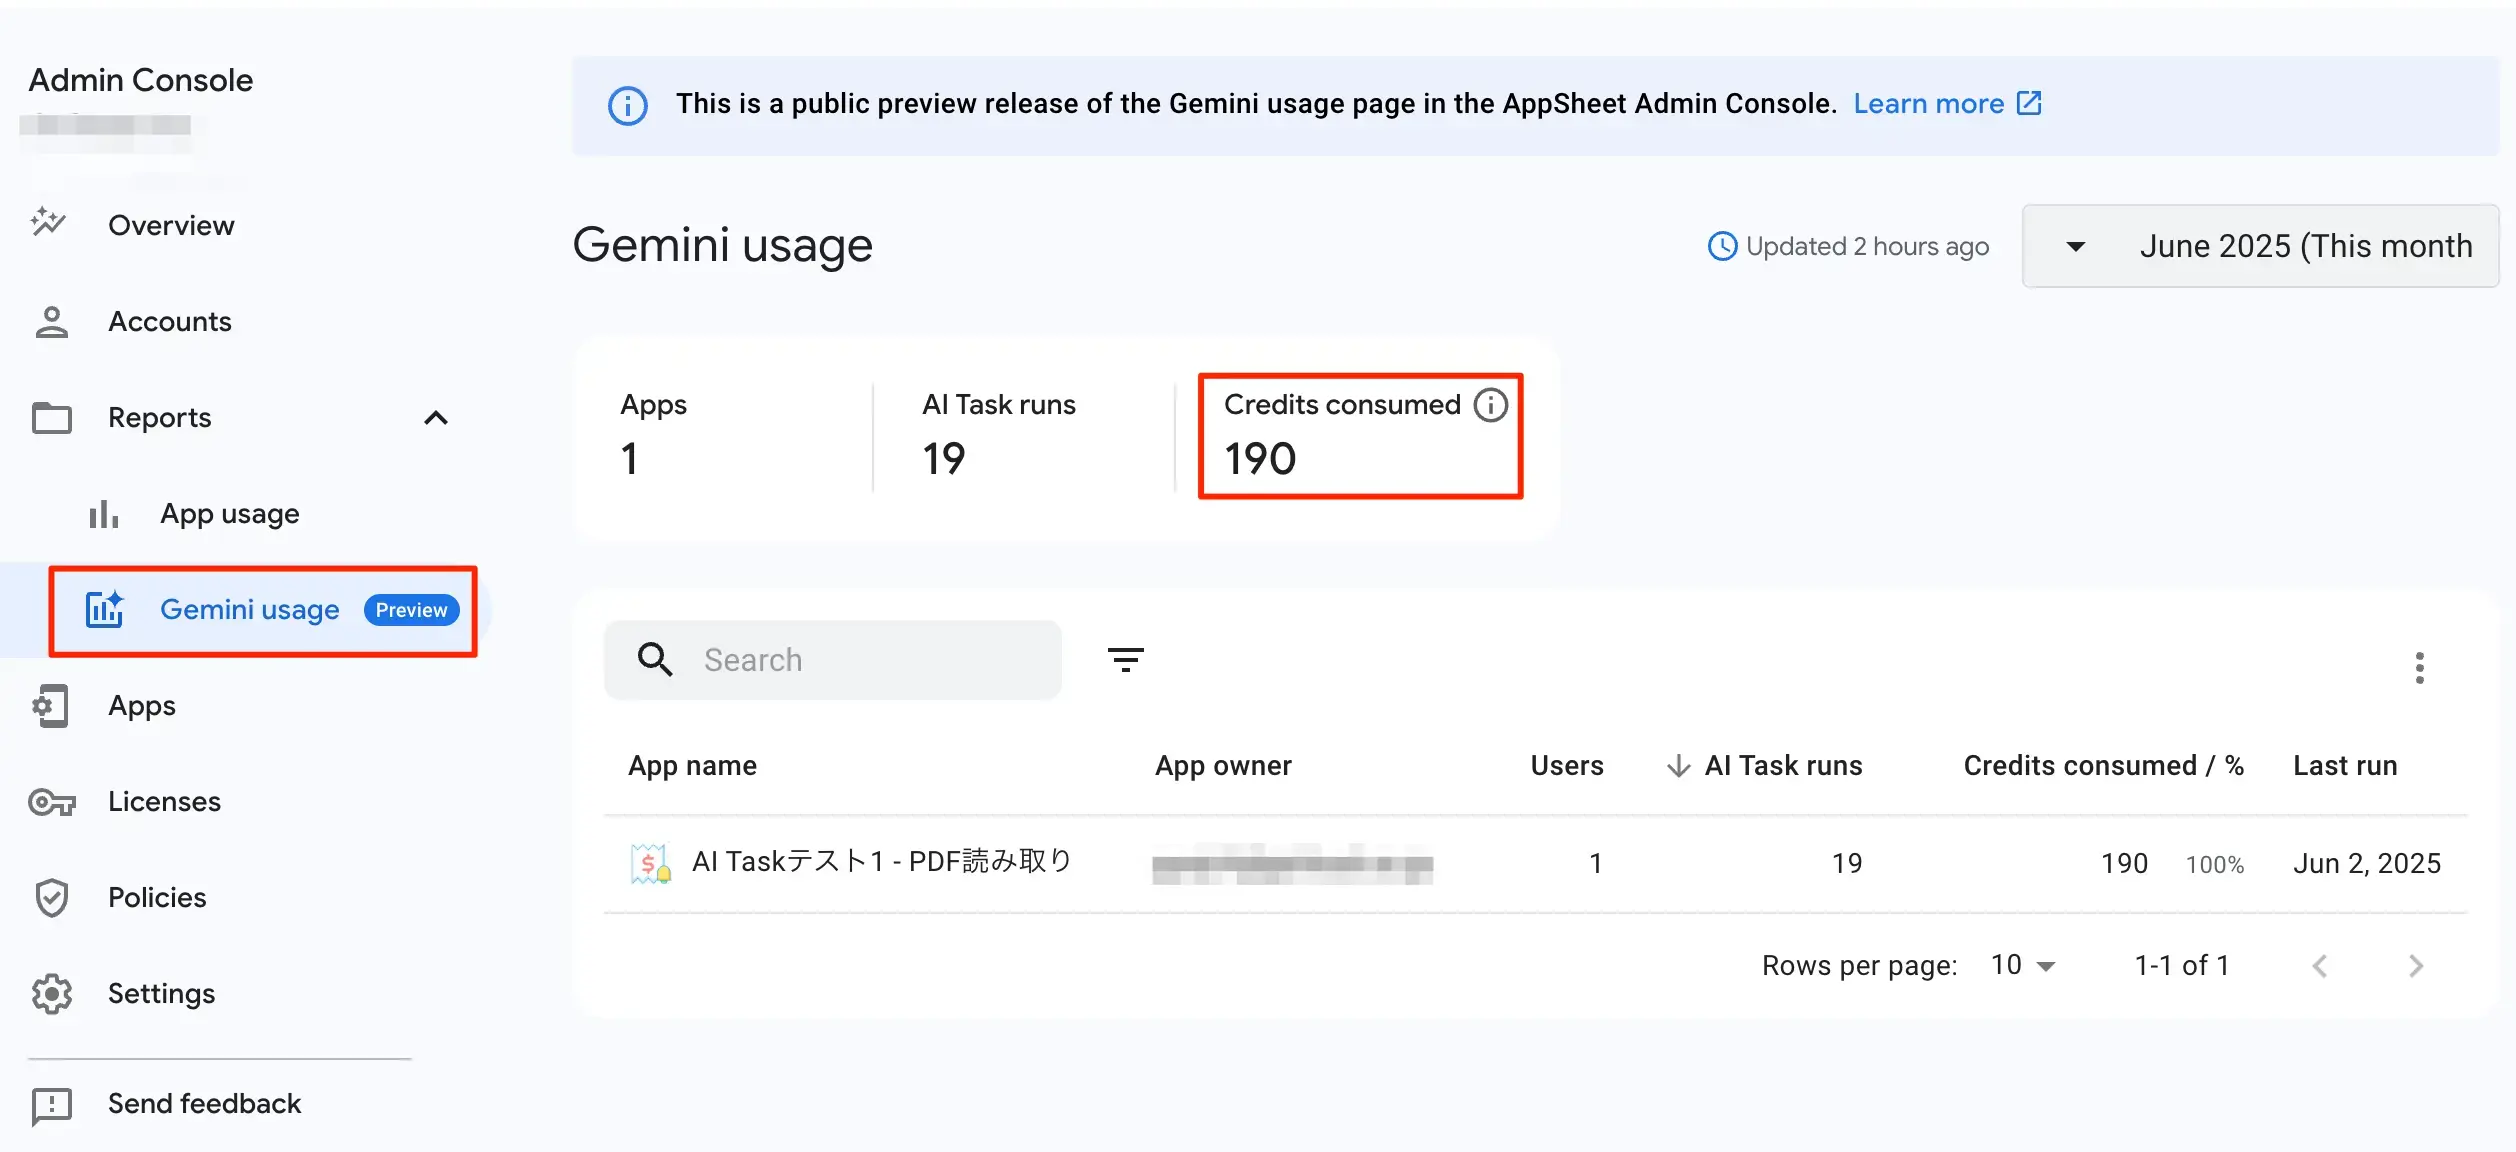Open the table filter icon
The width and height of the screenshot is (2516, 1152).
1126,660
